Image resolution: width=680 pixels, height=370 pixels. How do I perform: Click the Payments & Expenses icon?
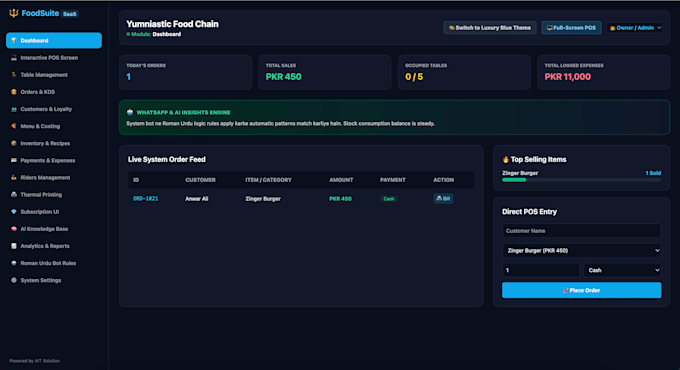[14, 160]
